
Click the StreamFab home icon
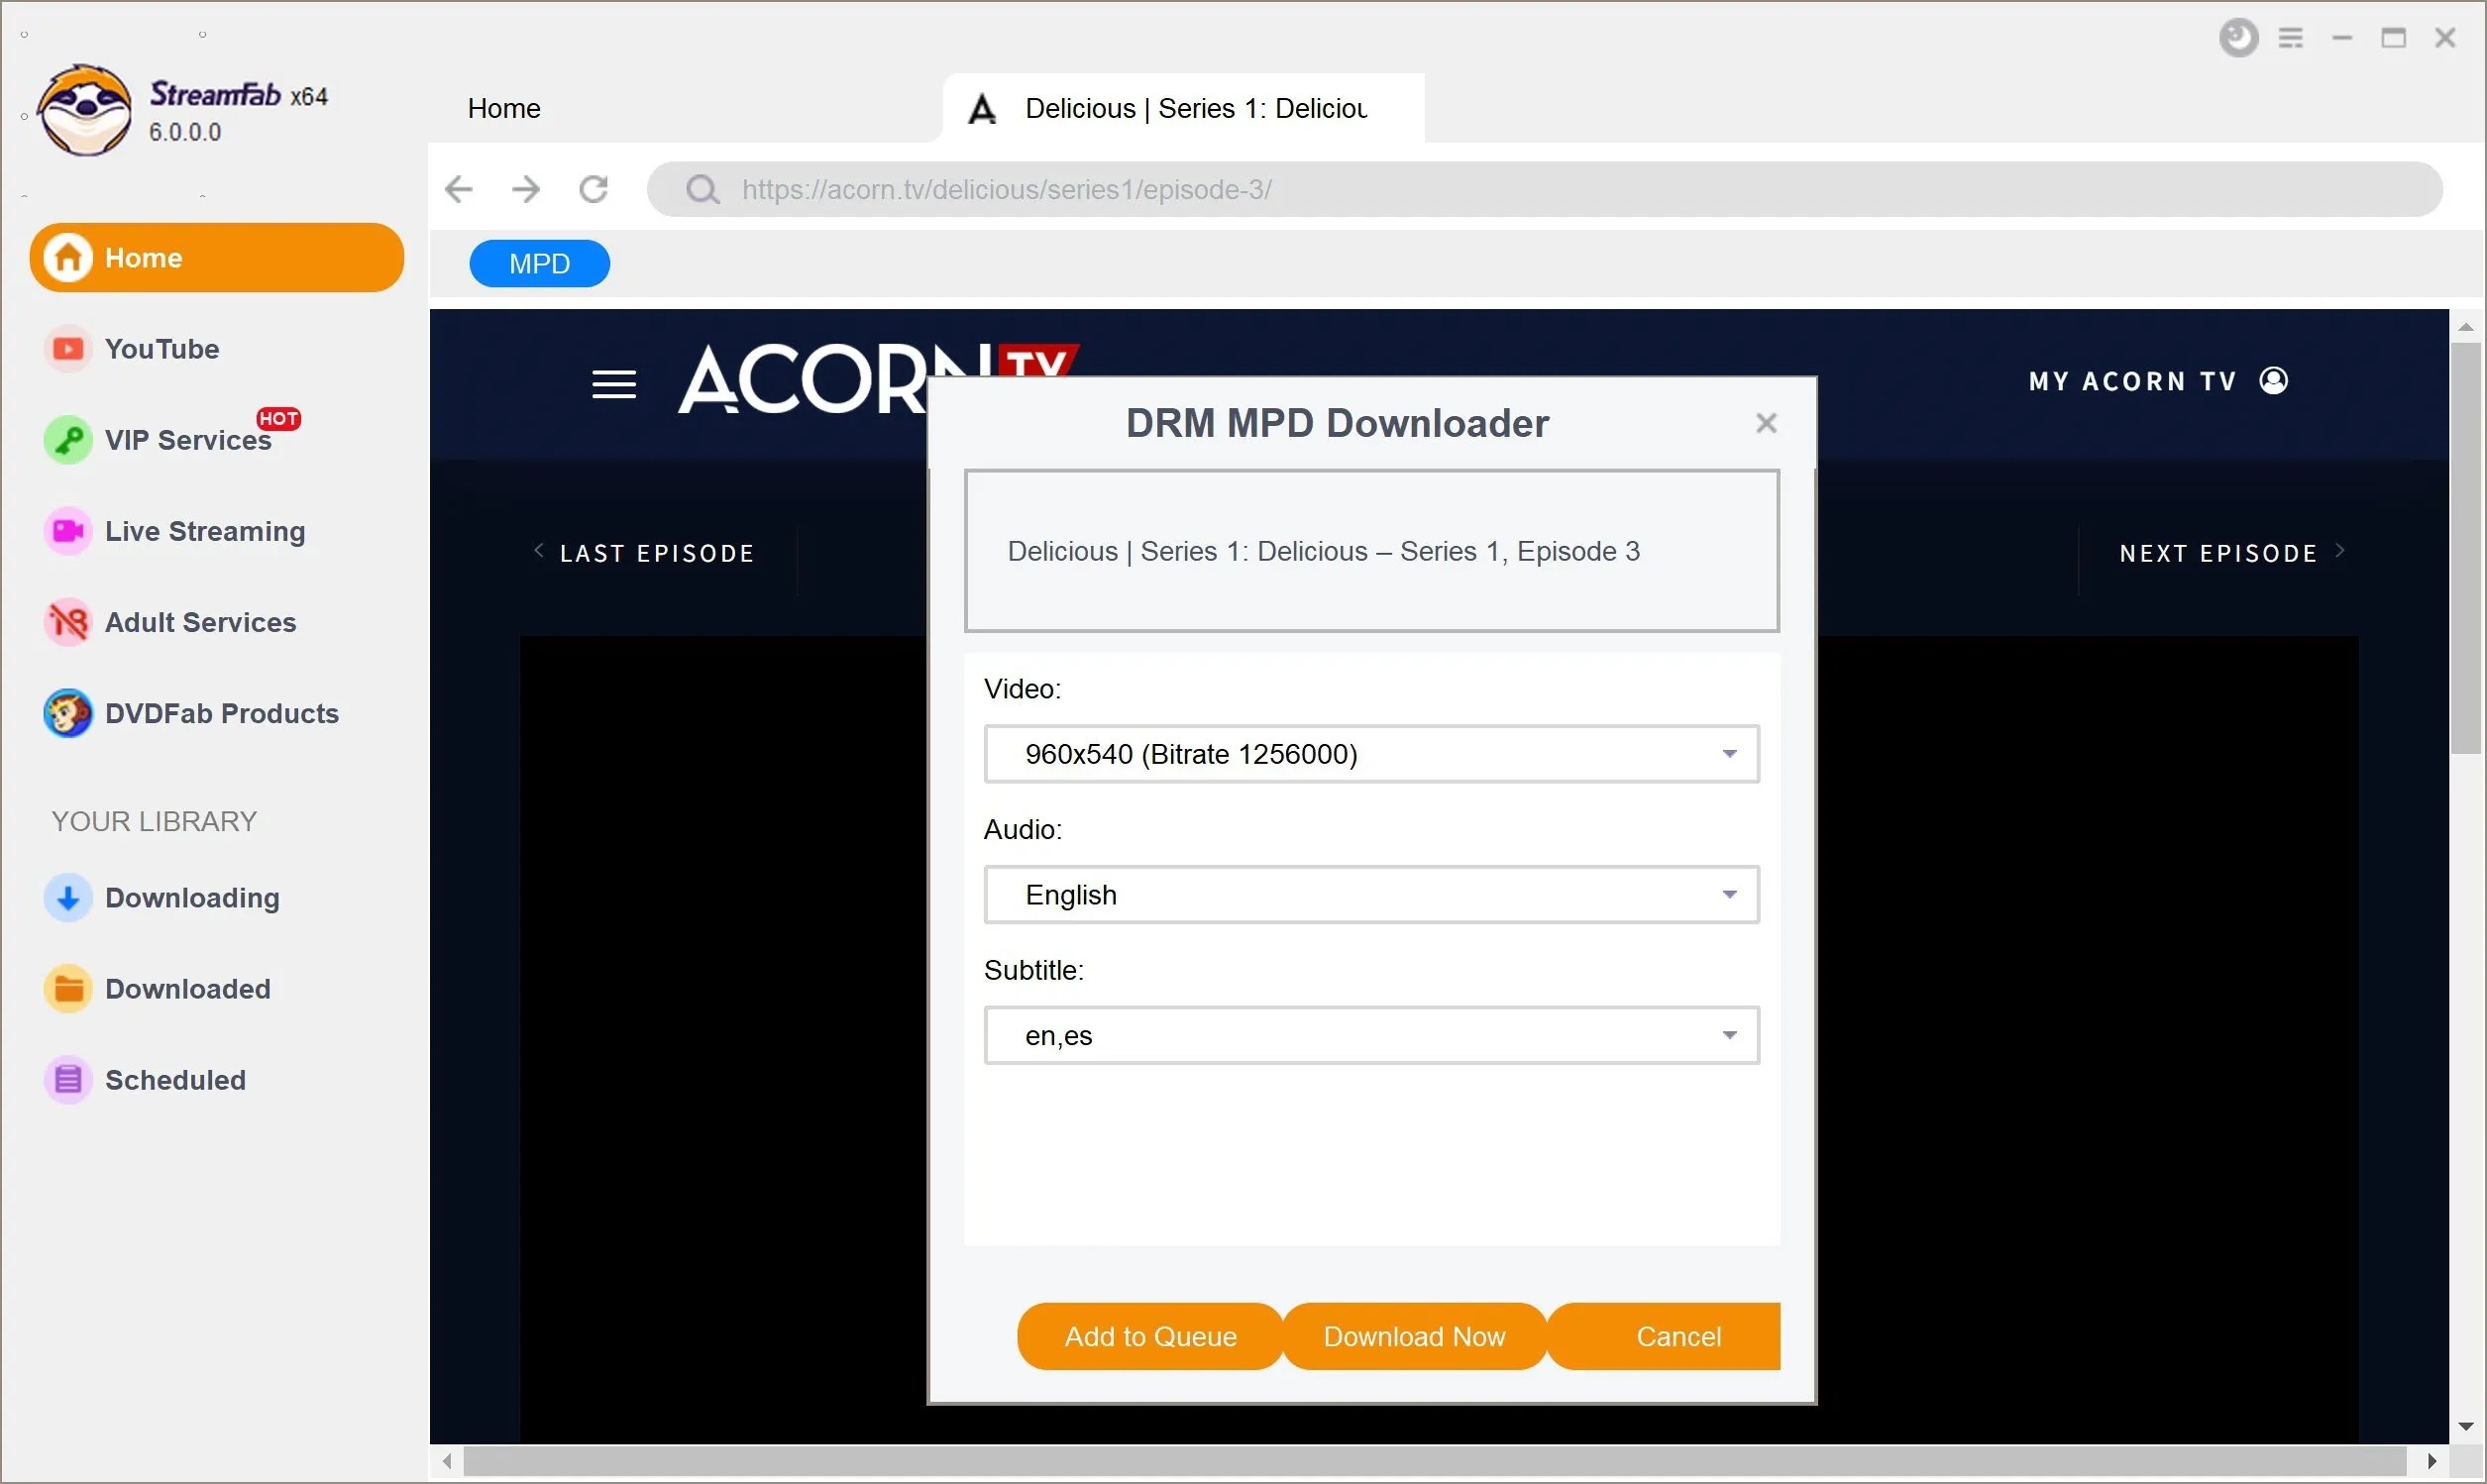coord(67,257)
